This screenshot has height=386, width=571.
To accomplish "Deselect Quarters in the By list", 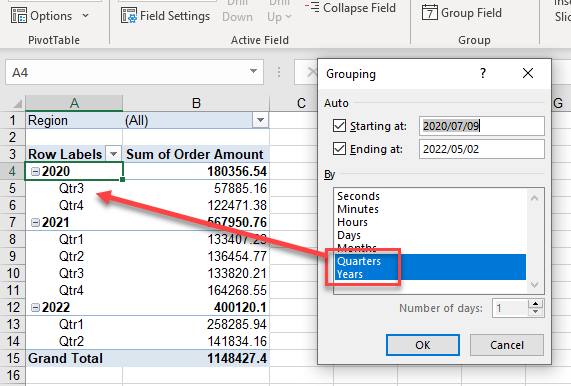I will 430,261.
